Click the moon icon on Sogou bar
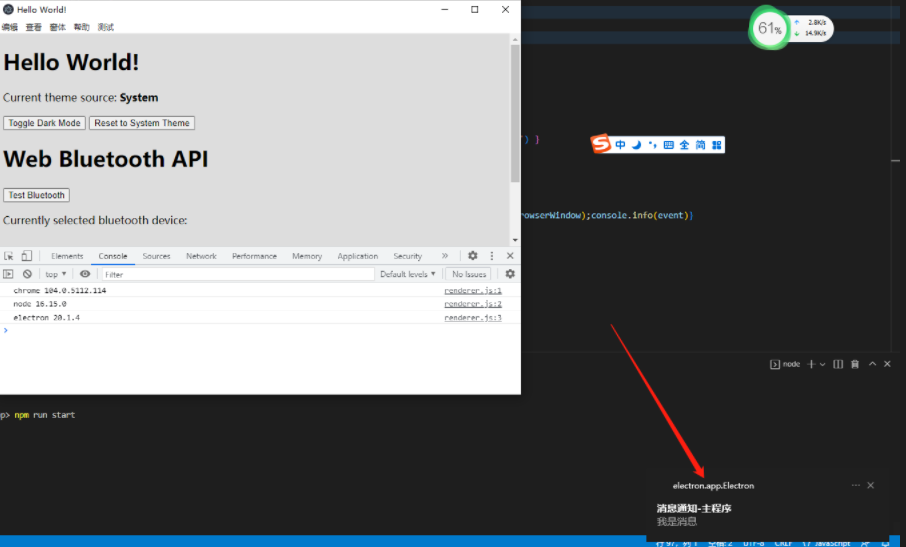This screenshot has height=547, width=906. click(x=636, y=145)
